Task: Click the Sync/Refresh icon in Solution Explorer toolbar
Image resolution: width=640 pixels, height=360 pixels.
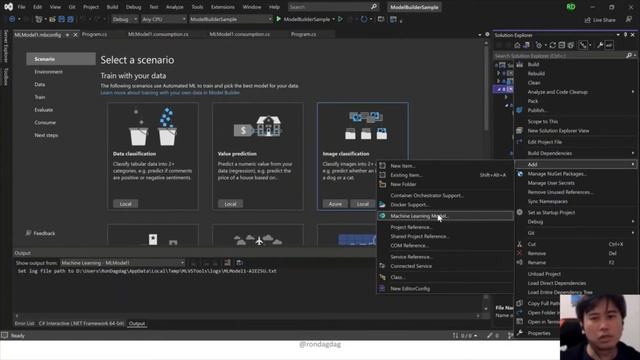Action: [x=552, y=45]
